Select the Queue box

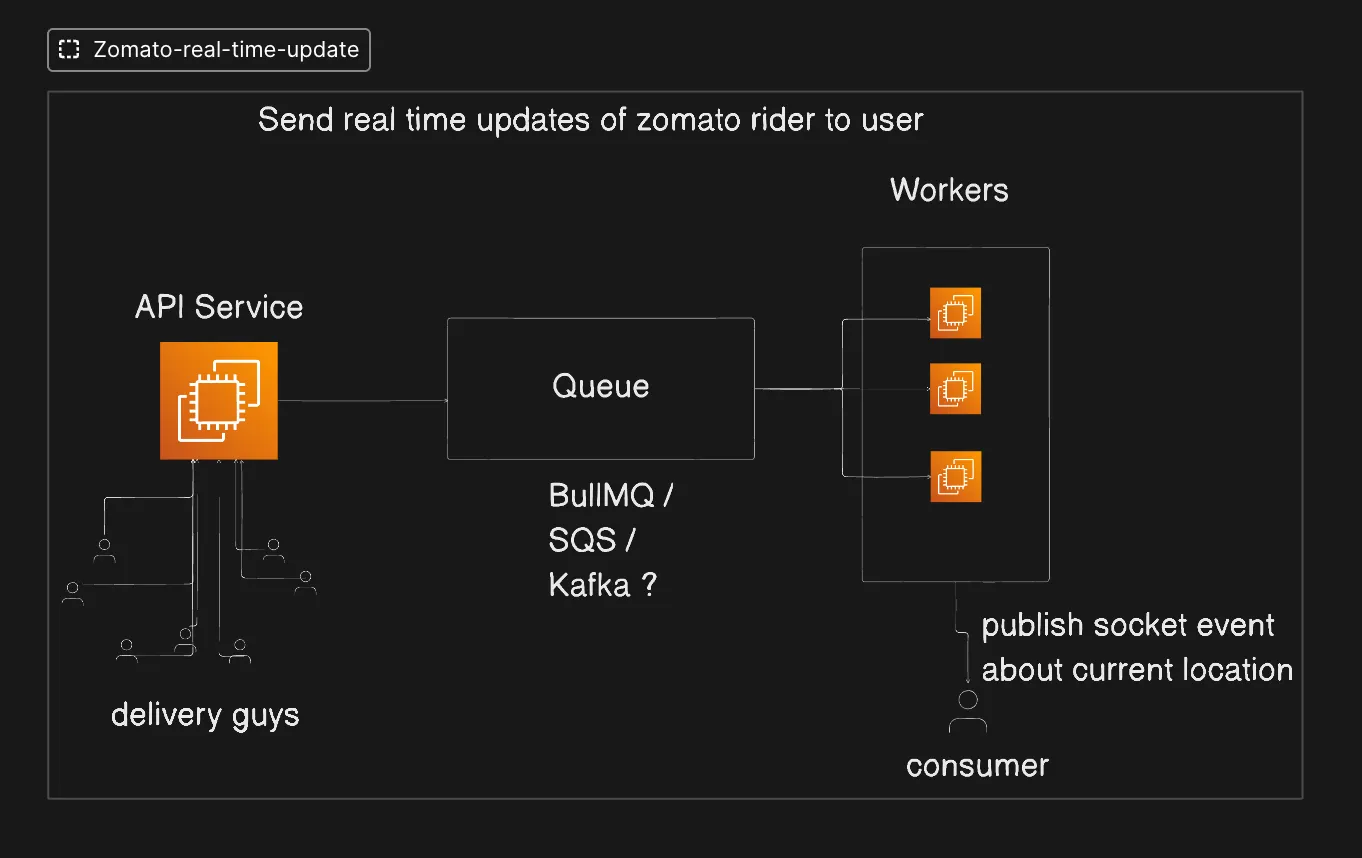(600, 388)
